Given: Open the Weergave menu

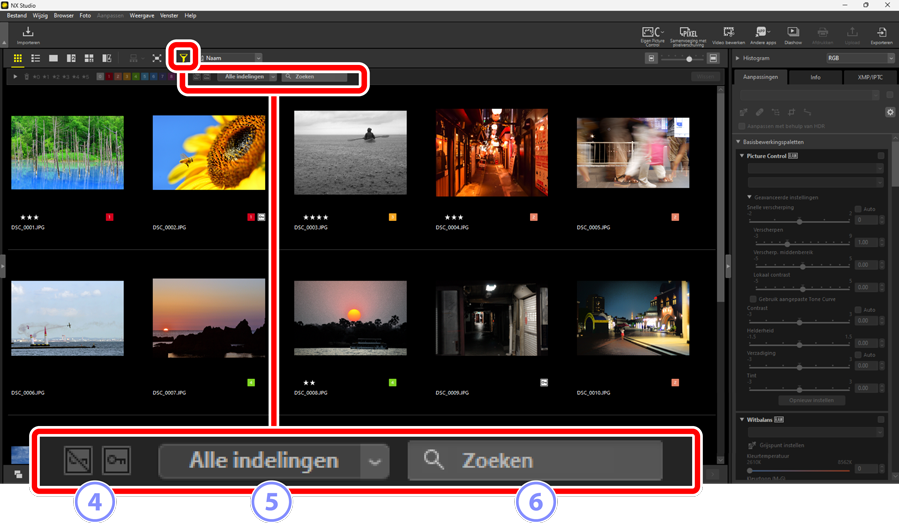Looking at the screenshot, I should pos(141,16).
